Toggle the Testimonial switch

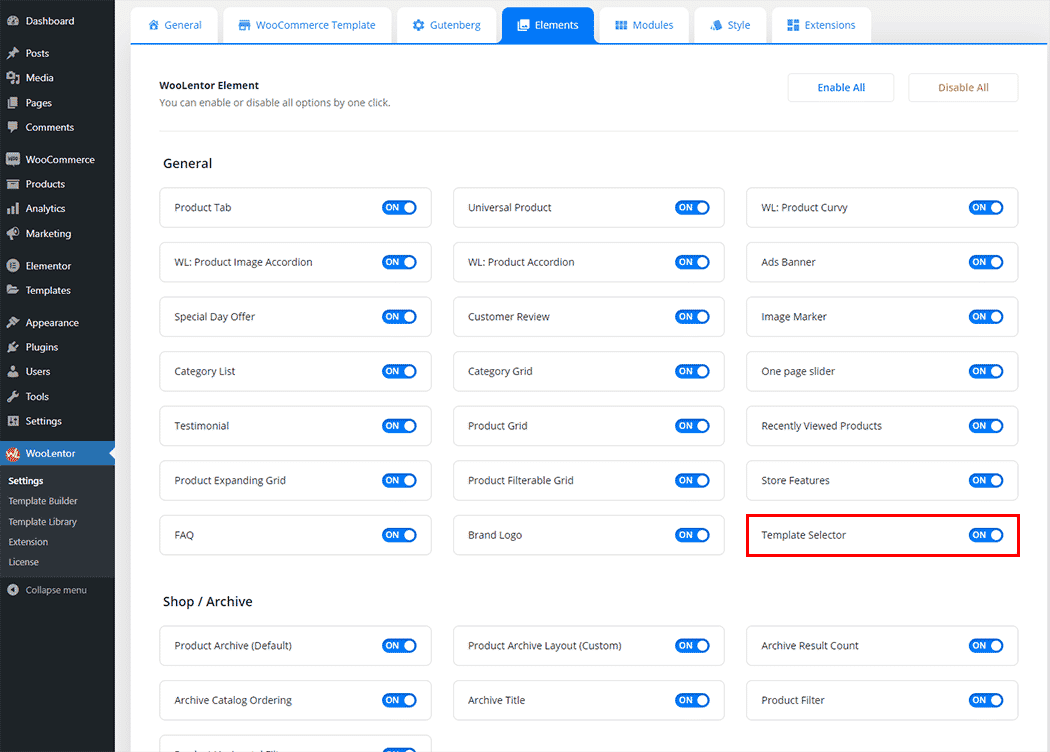[x=399, y=426]
